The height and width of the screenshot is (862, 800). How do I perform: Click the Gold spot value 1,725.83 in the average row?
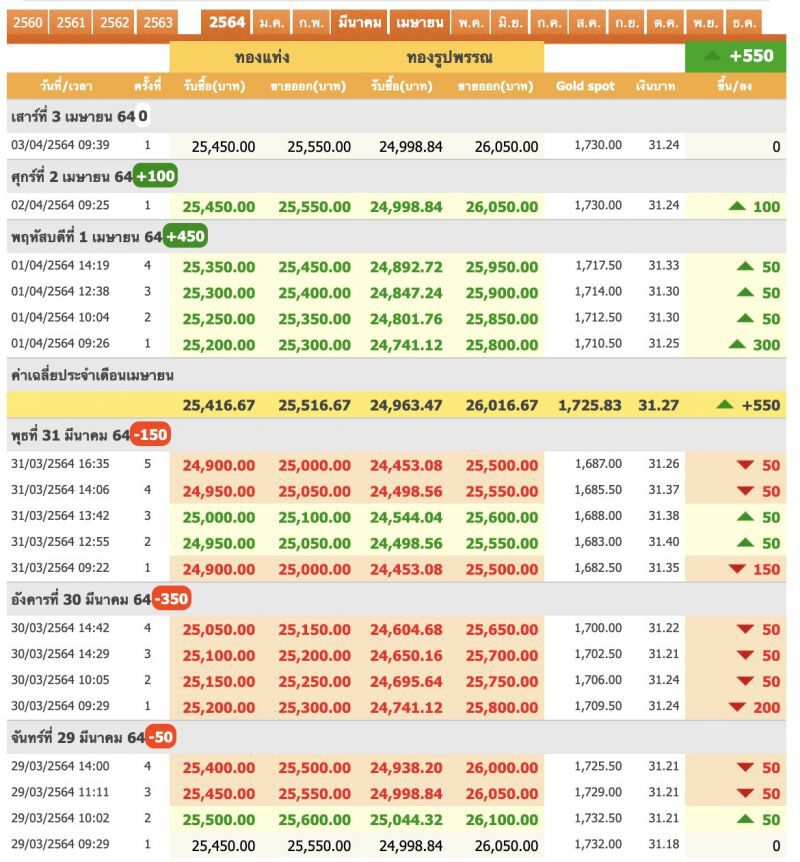click(589, 405)
